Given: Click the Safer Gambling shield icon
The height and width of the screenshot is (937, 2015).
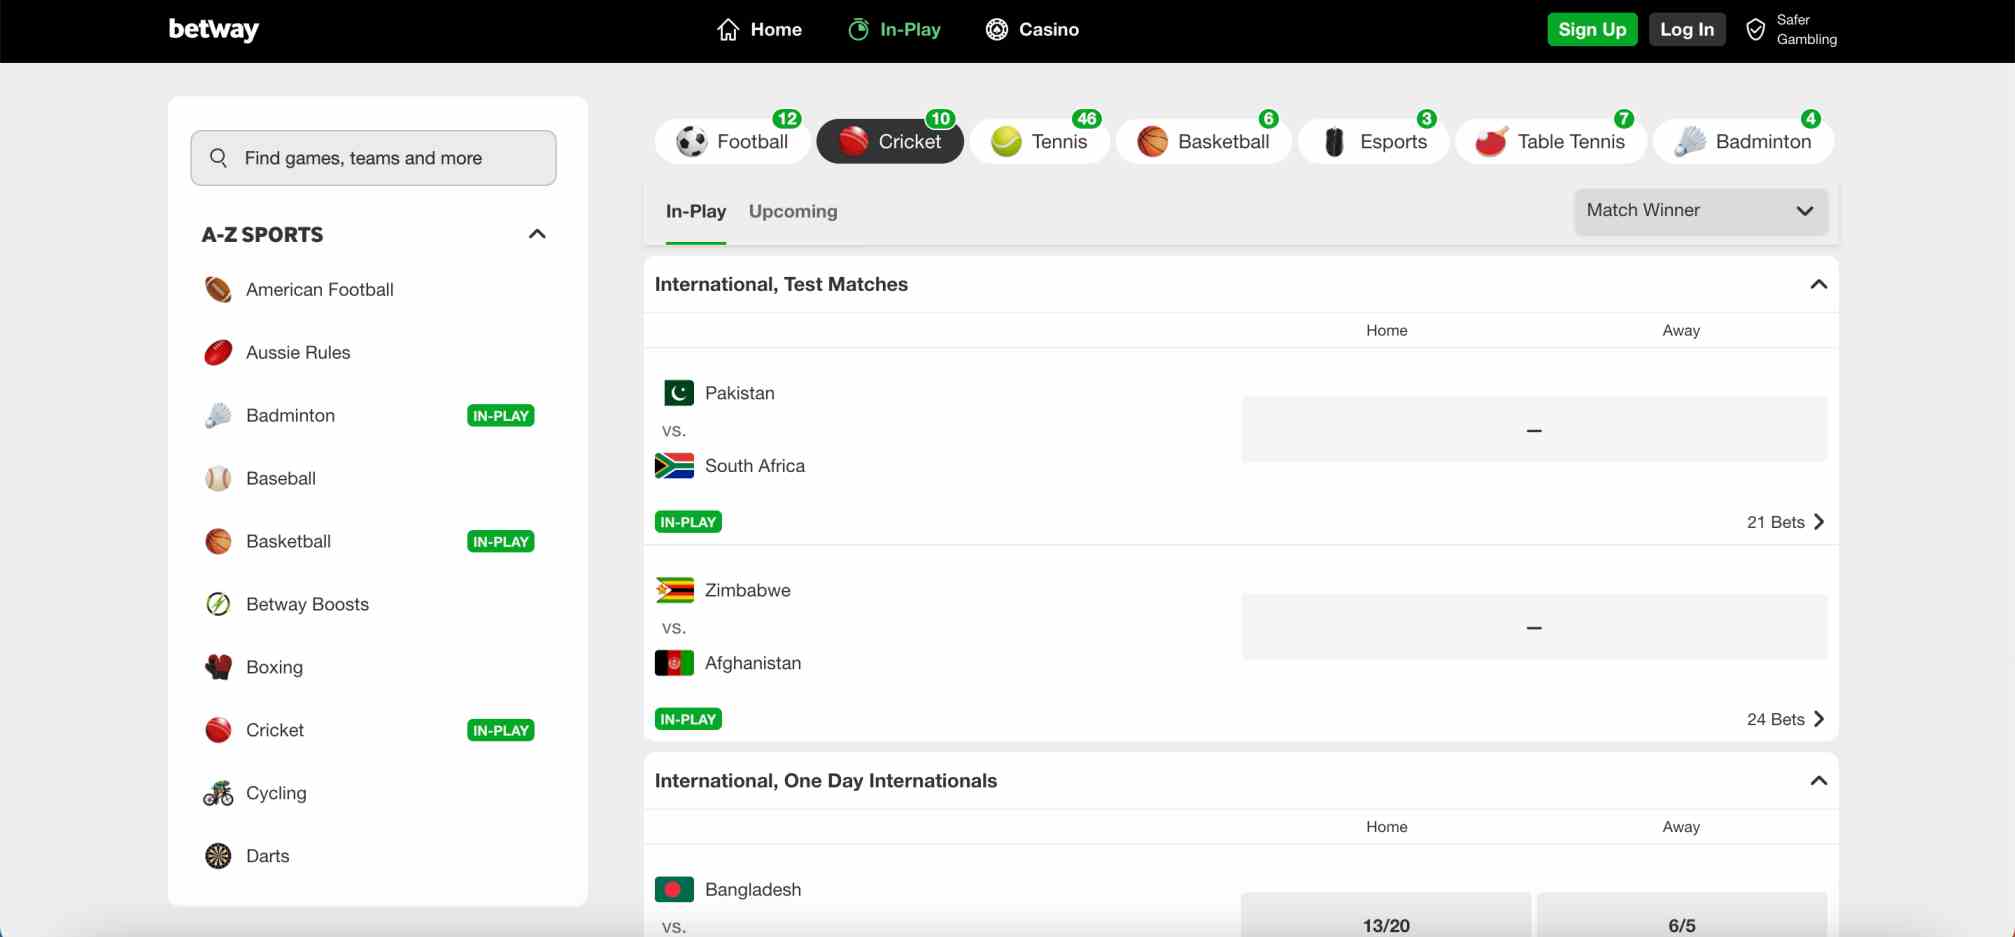Looking at the screenshot, I should 1755,29.
